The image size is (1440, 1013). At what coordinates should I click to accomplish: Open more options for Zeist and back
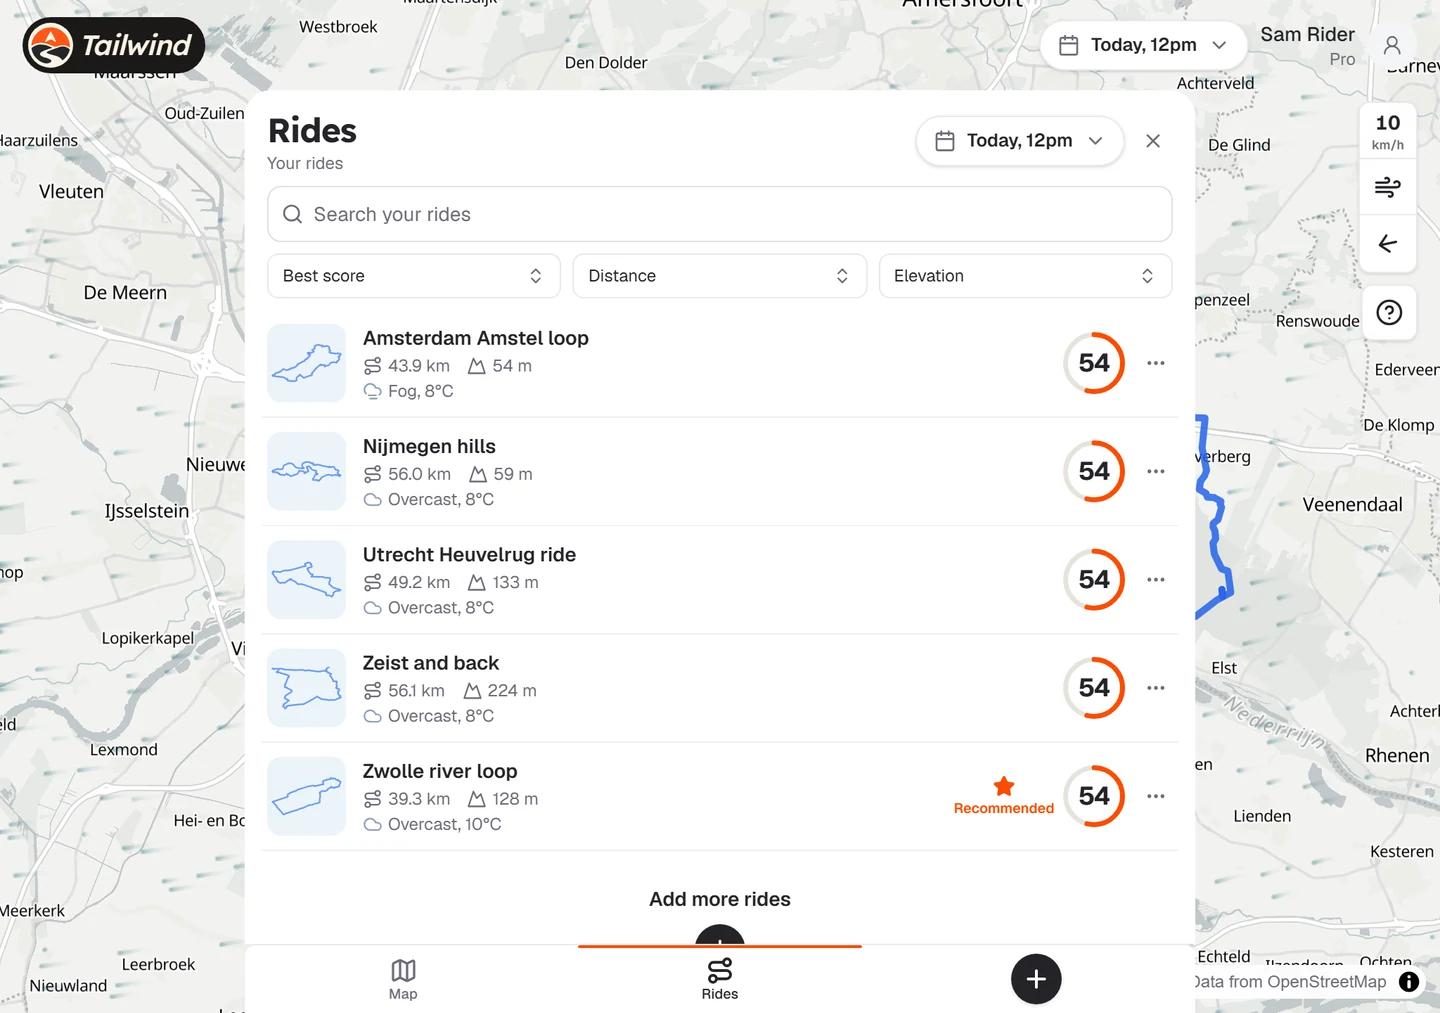1156,688
